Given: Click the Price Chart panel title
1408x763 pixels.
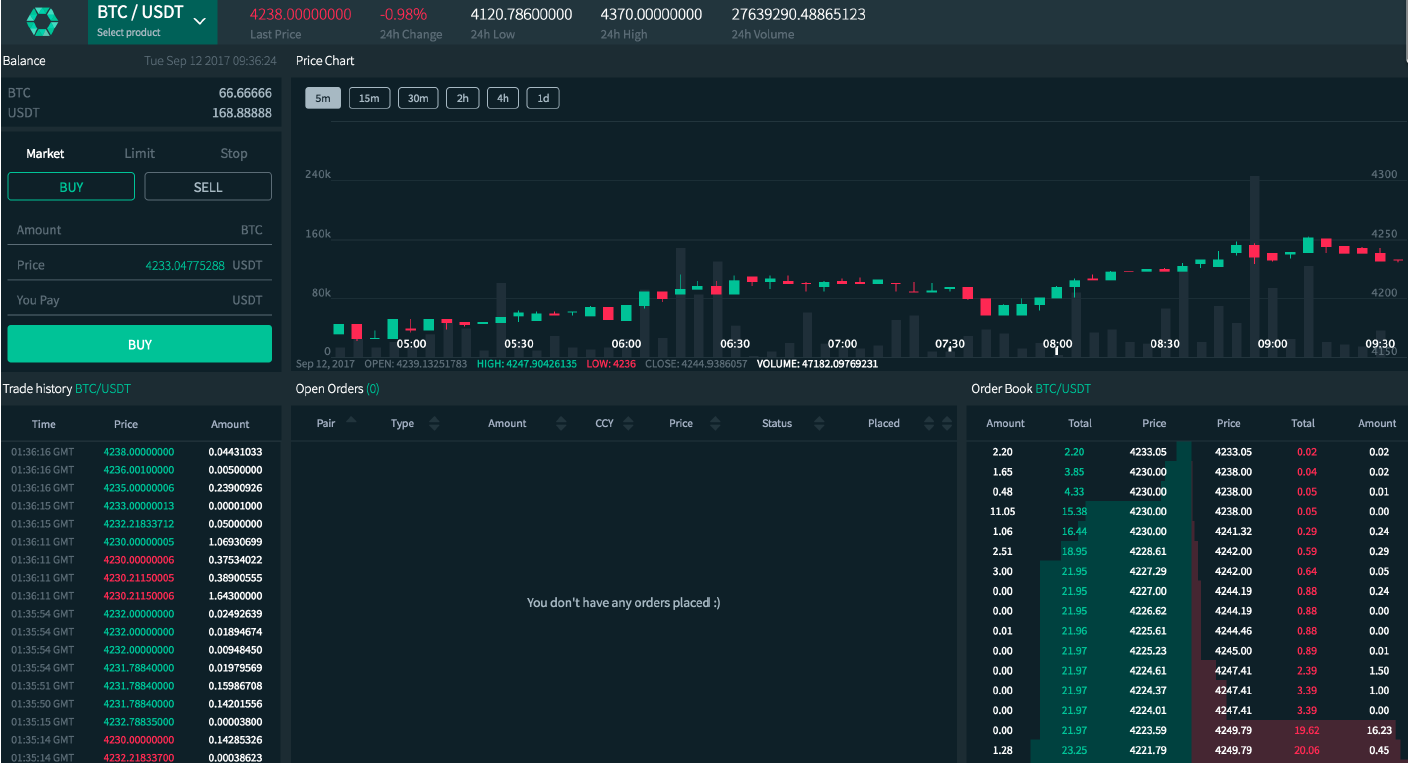Looking at the screenshot, I should click(x=325, y=61).
